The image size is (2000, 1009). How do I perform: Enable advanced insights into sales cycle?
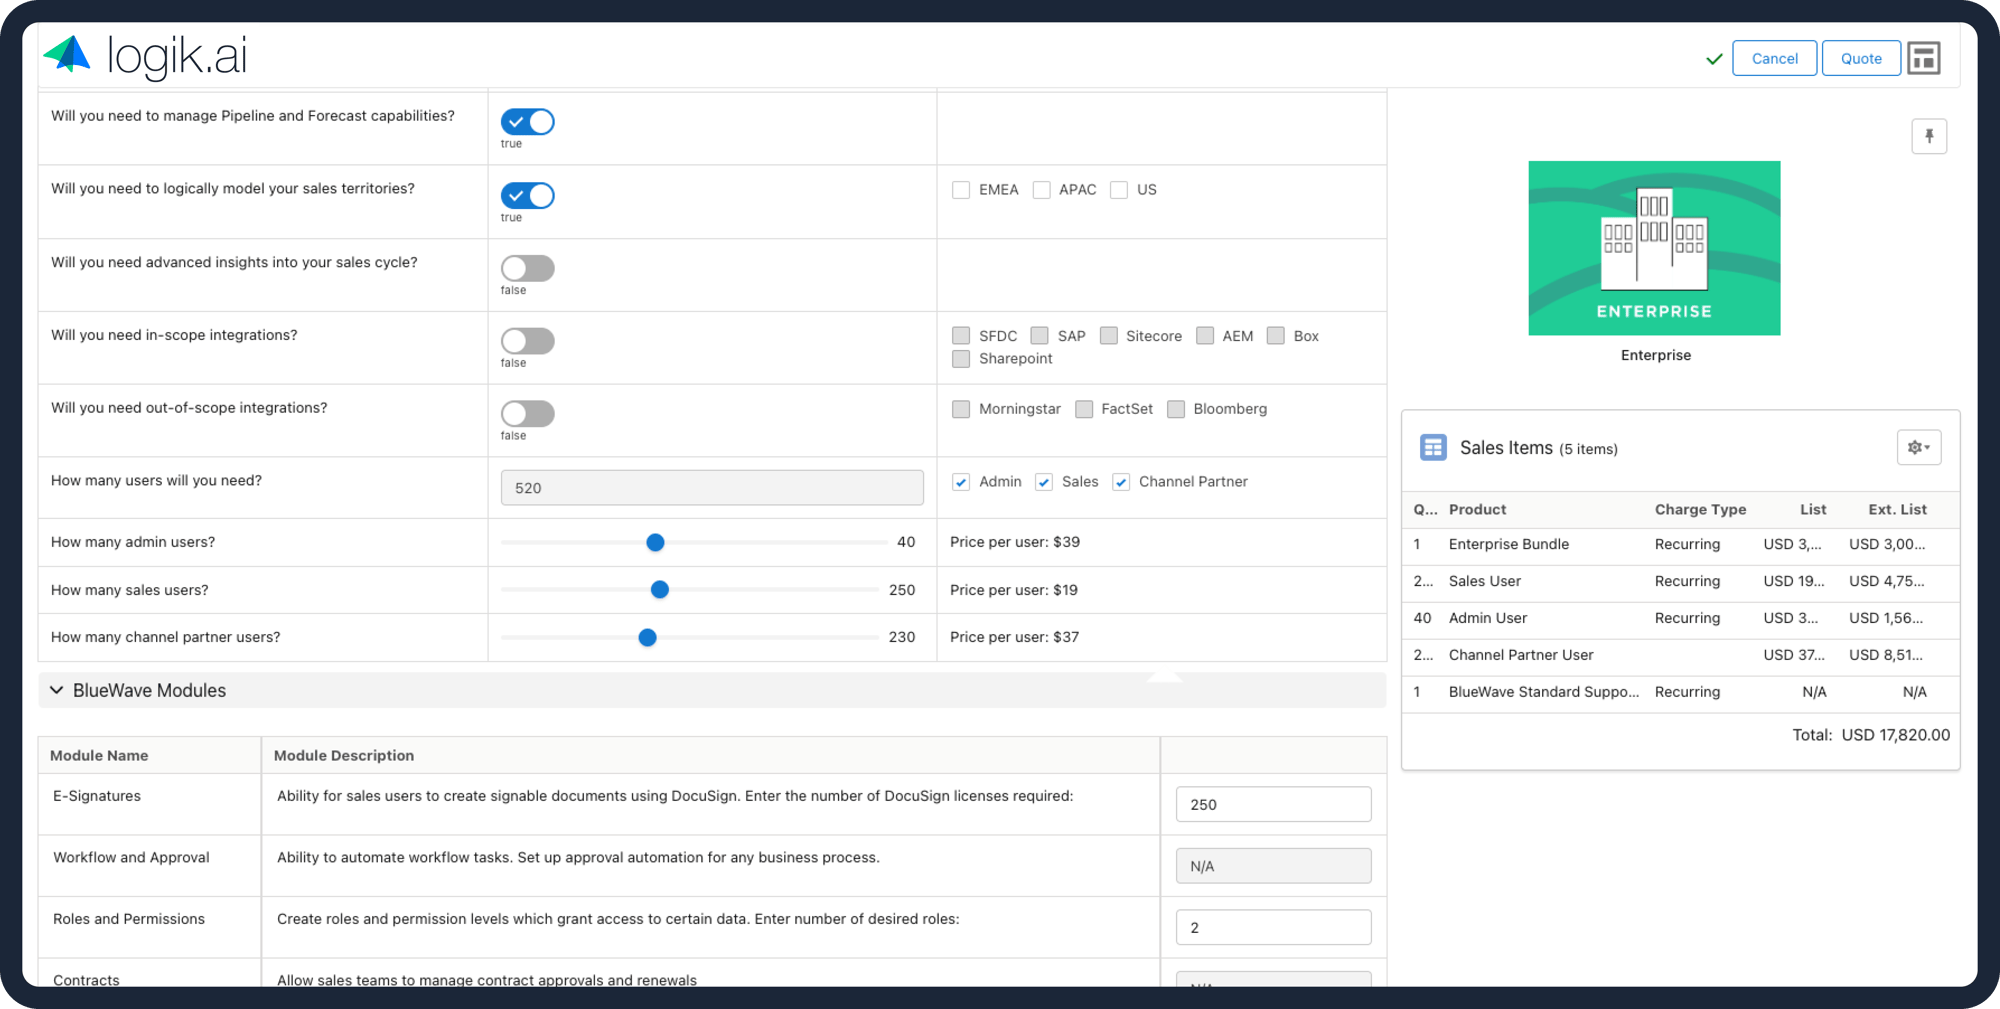527,268
